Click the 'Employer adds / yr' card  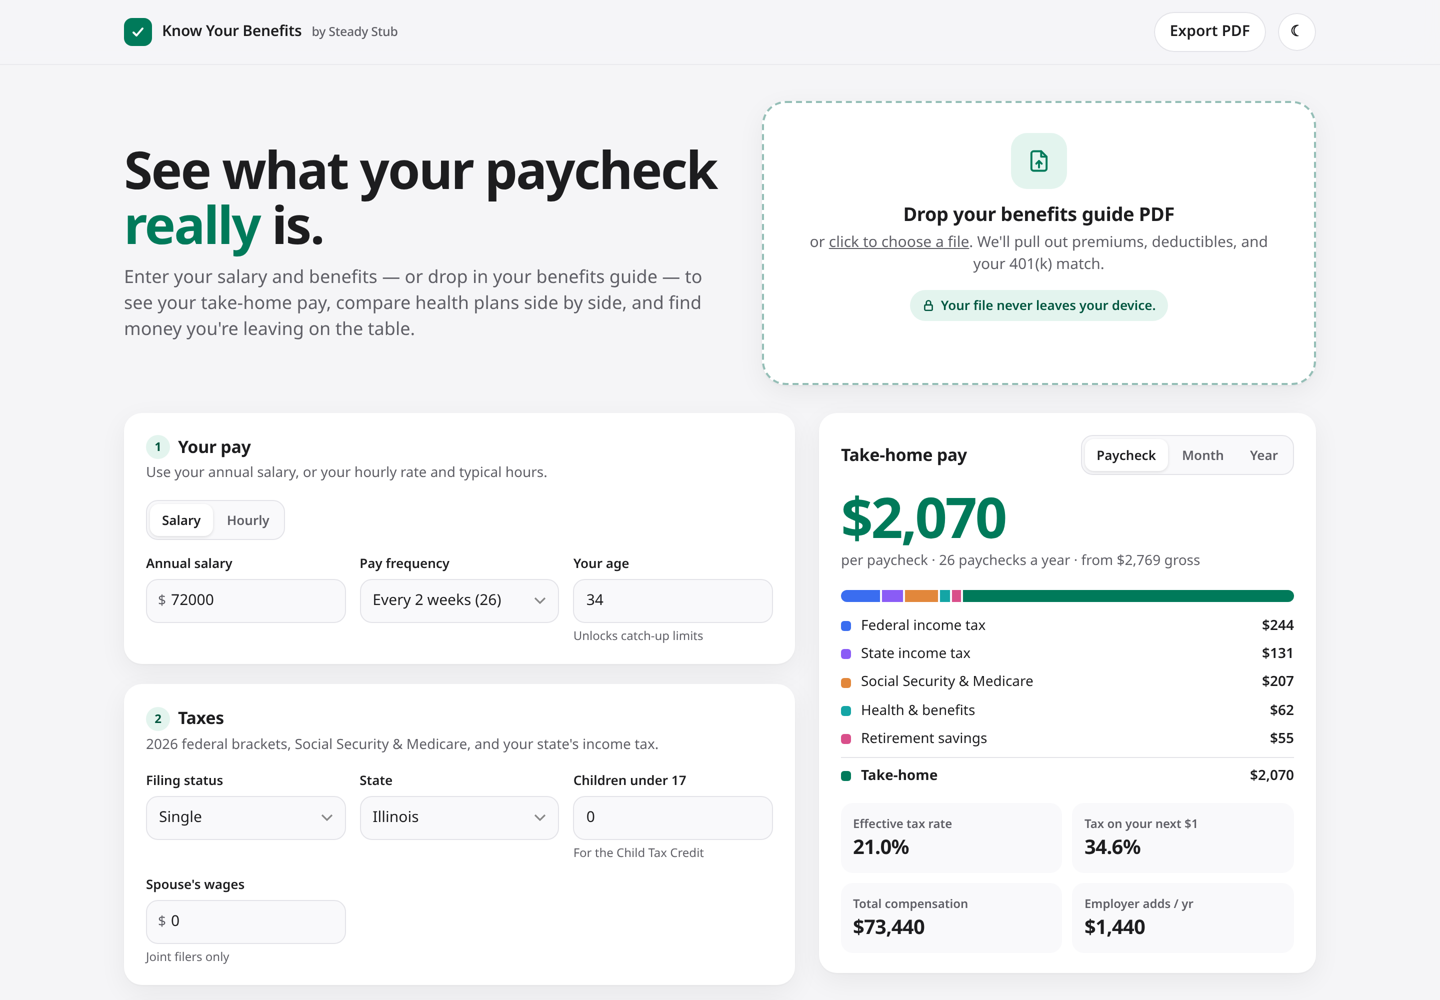pyautogui.click(x=1183, y=918)
